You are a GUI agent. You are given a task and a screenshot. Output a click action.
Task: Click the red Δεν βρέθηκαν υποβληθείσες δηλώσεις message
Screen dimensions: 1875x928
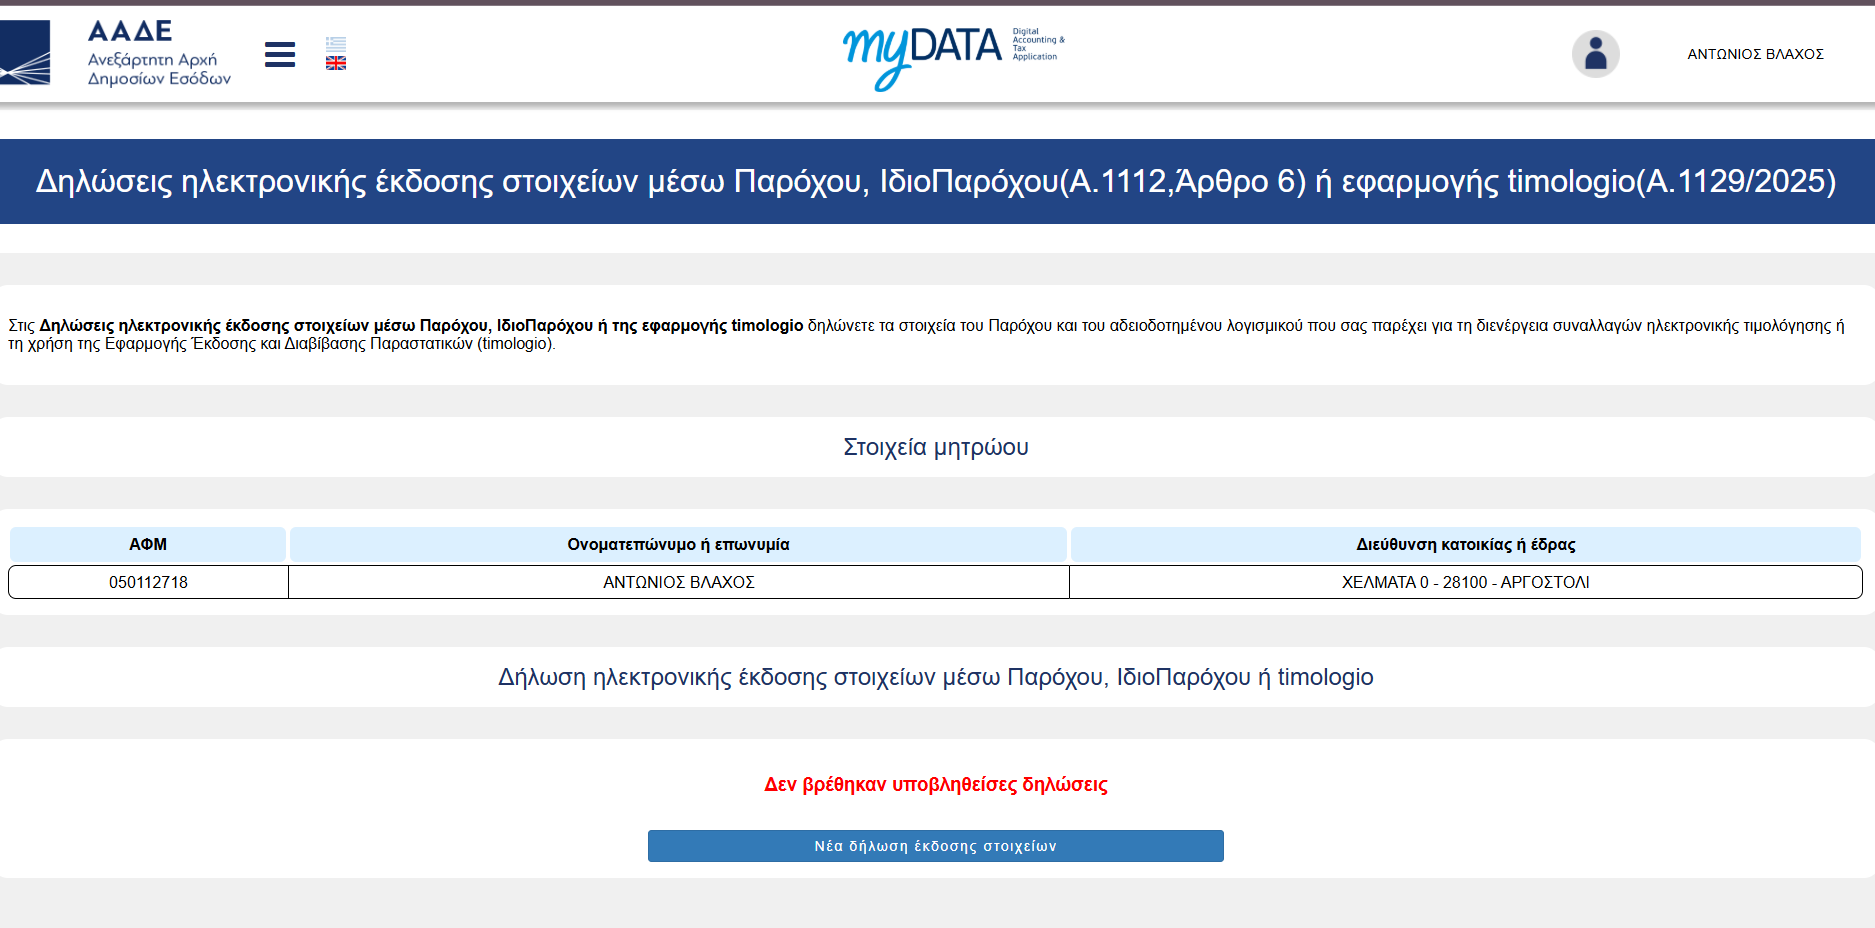coord(936,784)
